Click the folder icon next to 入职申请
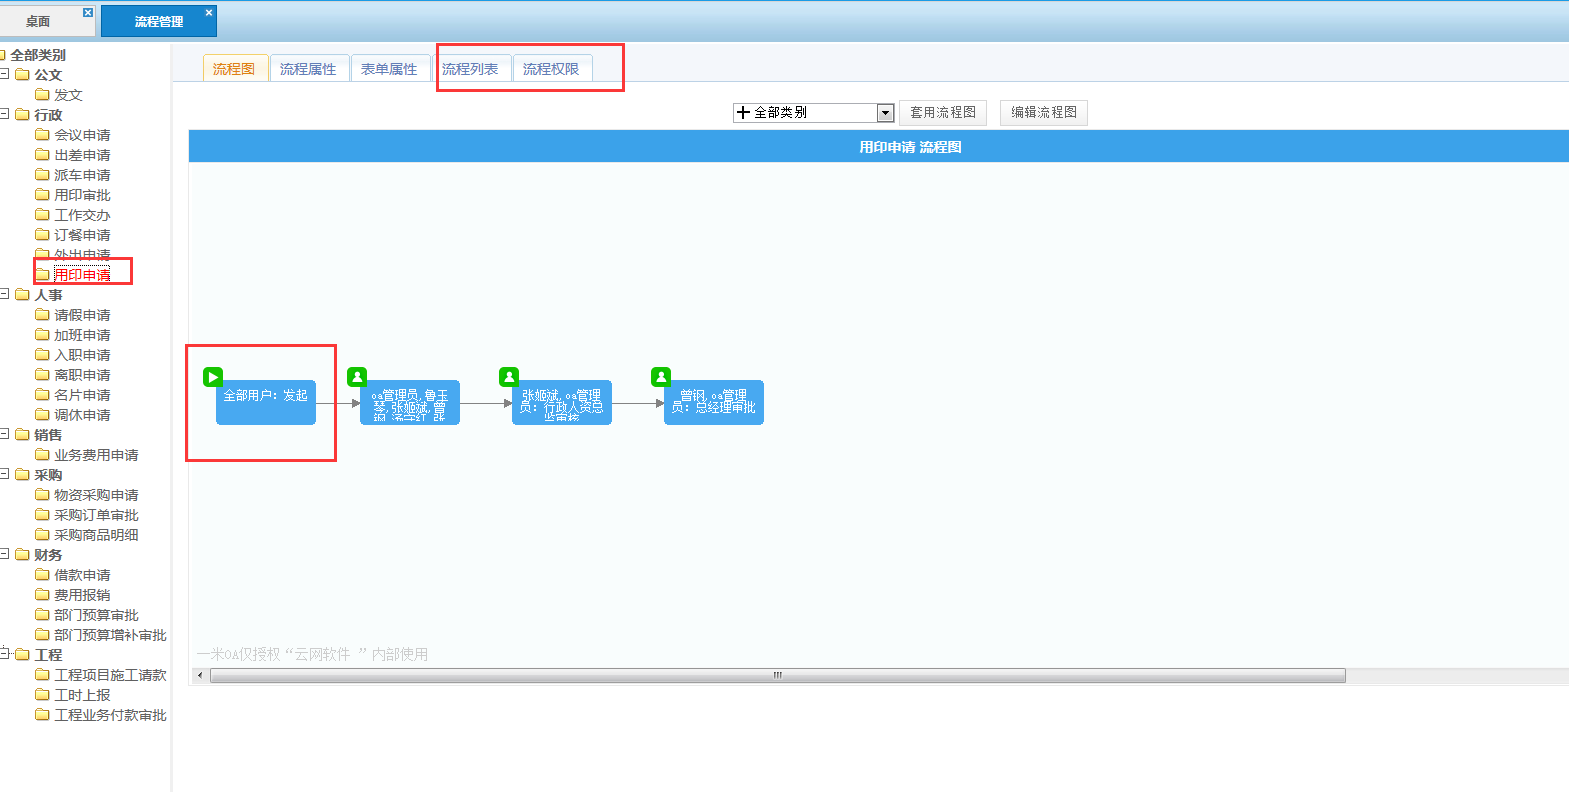This screenshot has height=792, width=1569. pyautogui.click(x=42, y=354)
